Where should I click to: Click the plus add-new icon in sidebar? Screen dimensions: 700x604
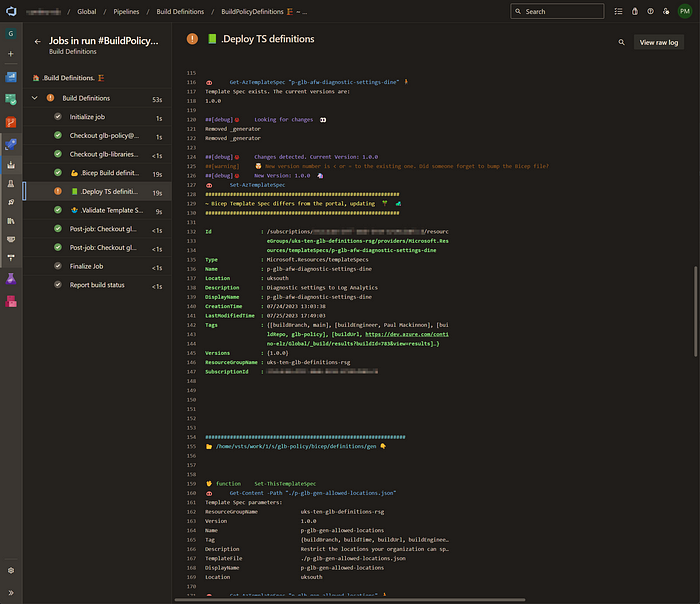pyautogui.click(x=11, y=54)
